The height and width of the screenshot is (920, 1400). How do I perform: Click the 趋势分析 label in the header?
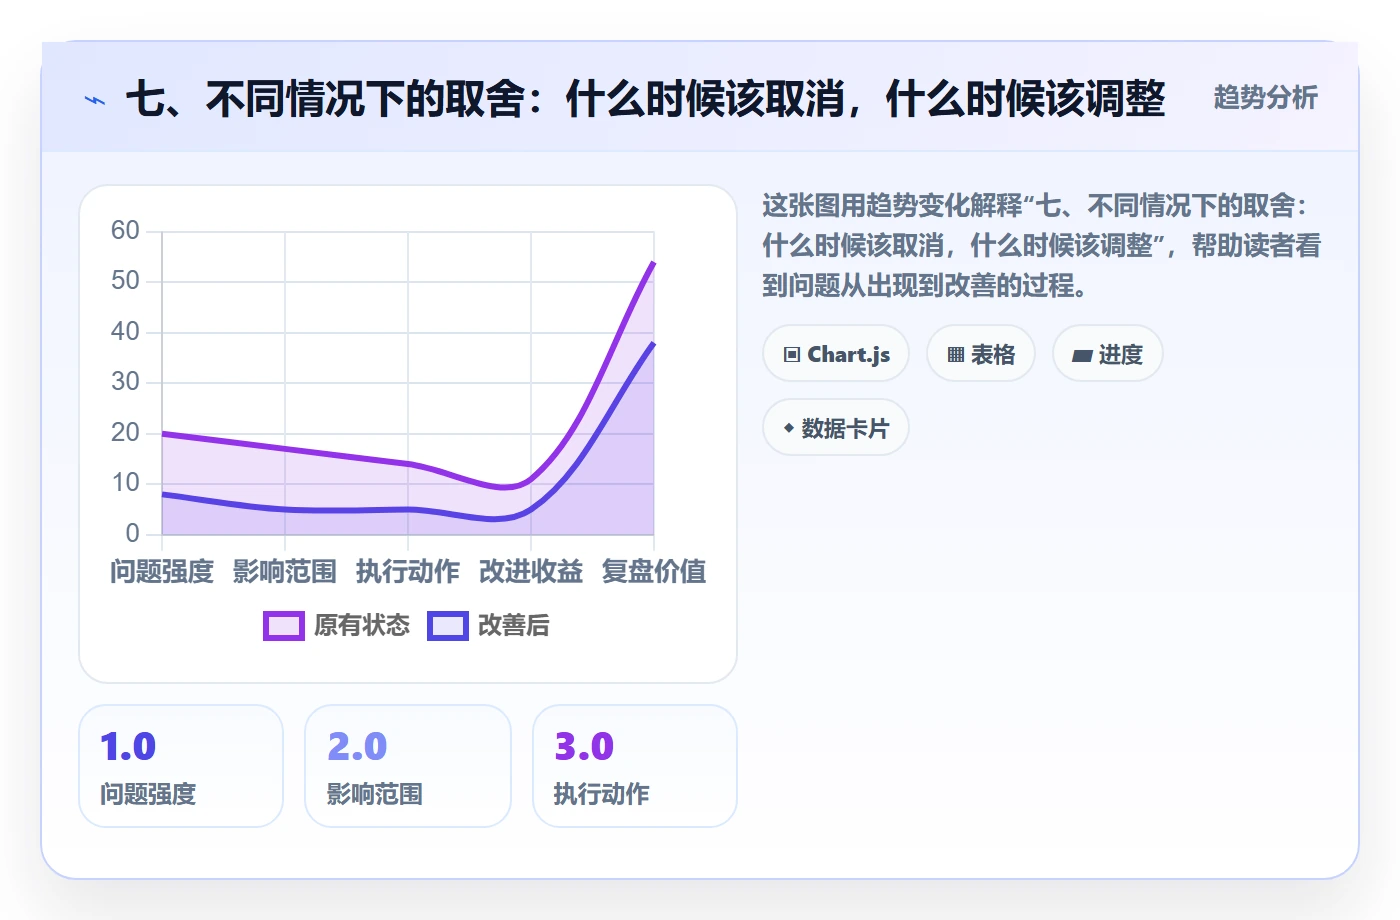1265,98
